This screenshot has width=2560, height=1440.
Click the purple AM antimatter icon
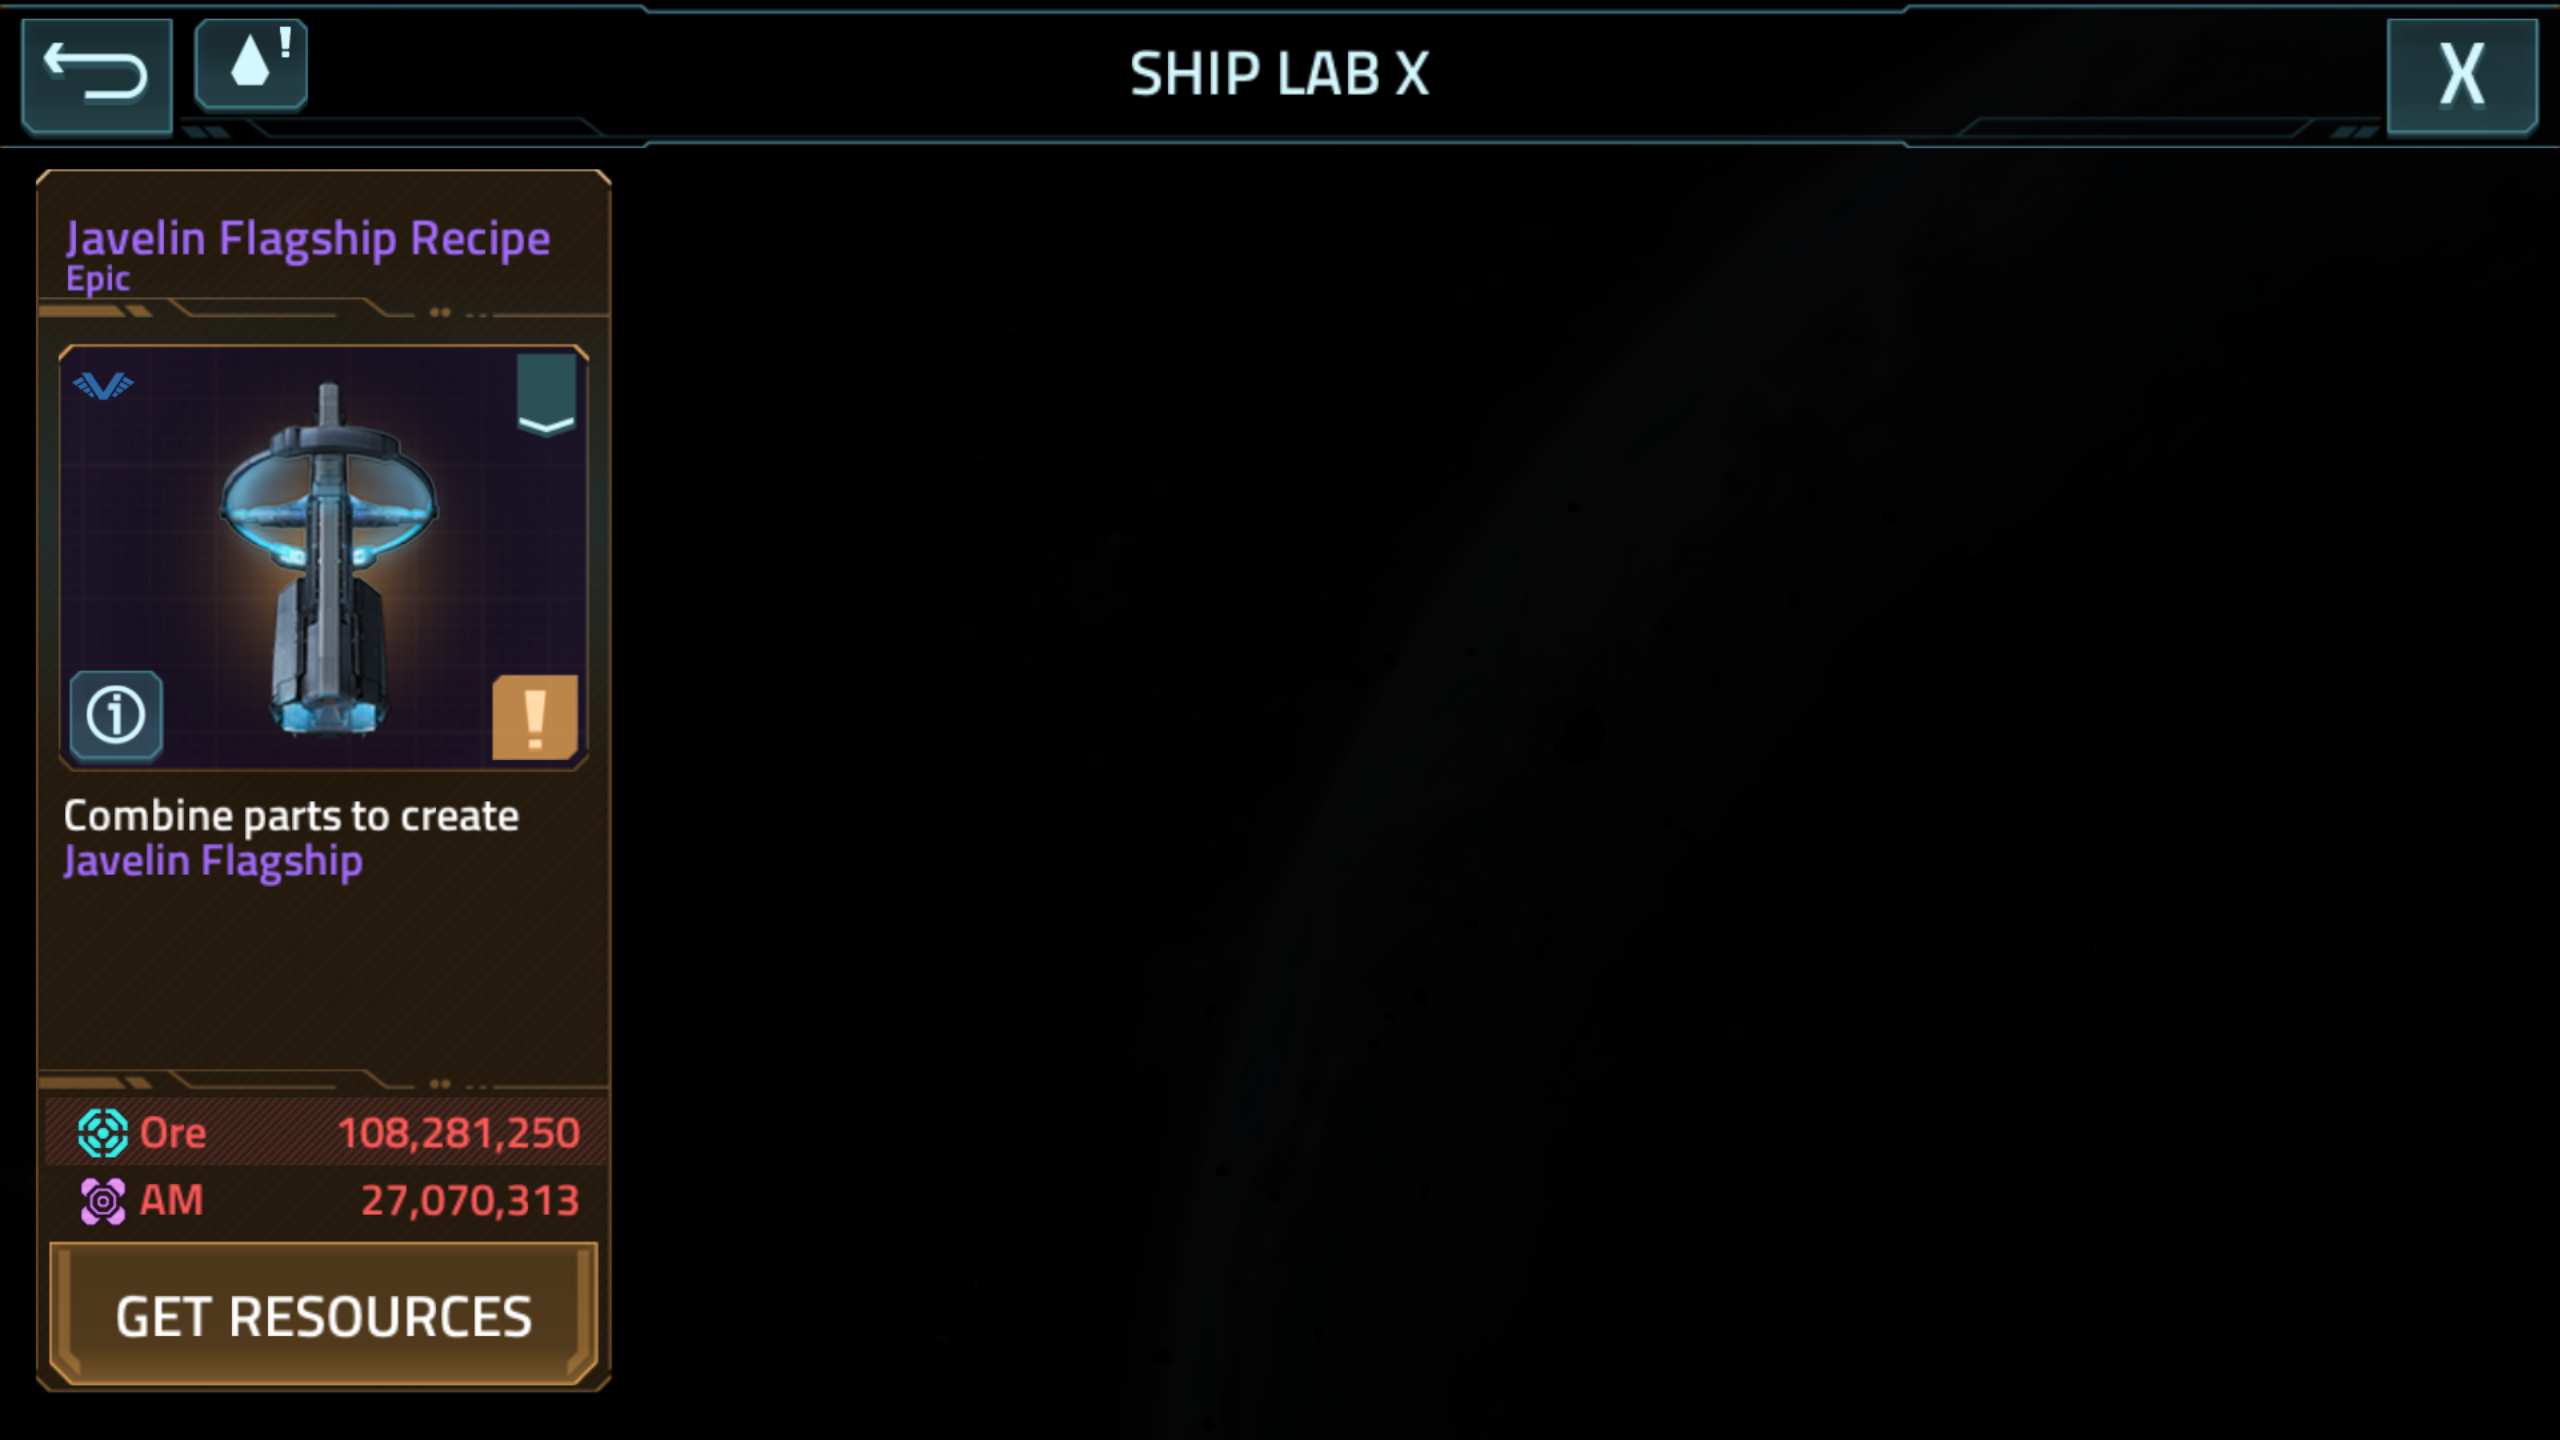103,1201
